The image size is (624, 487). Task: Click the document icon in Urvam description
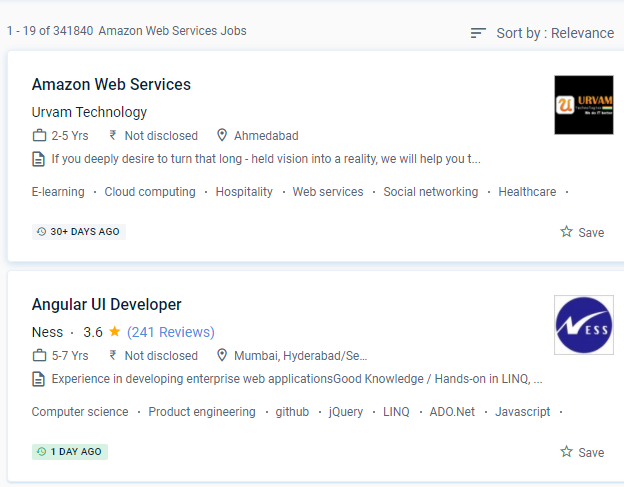point(39,159)
